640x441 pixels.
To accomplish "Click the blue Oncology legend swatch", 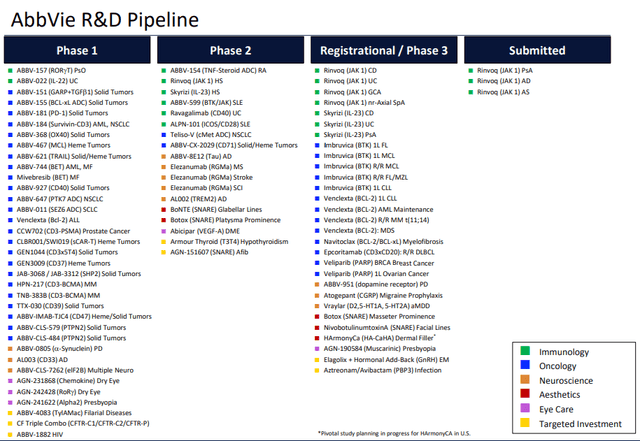I will pos(525,365).
